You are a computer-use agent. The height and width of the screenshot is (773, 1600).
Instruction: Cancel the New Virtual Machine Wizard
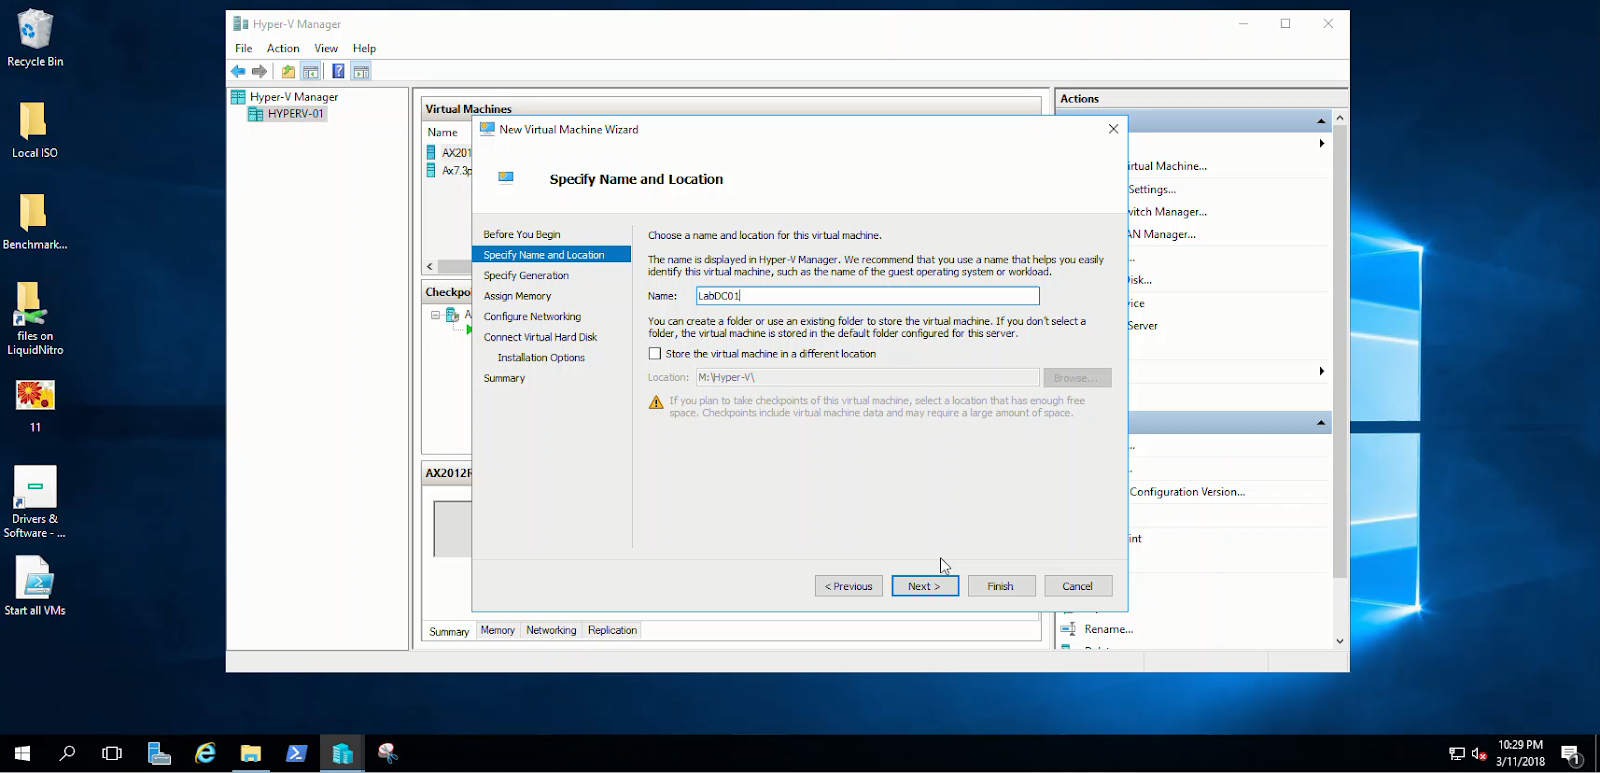point(1078,586)
